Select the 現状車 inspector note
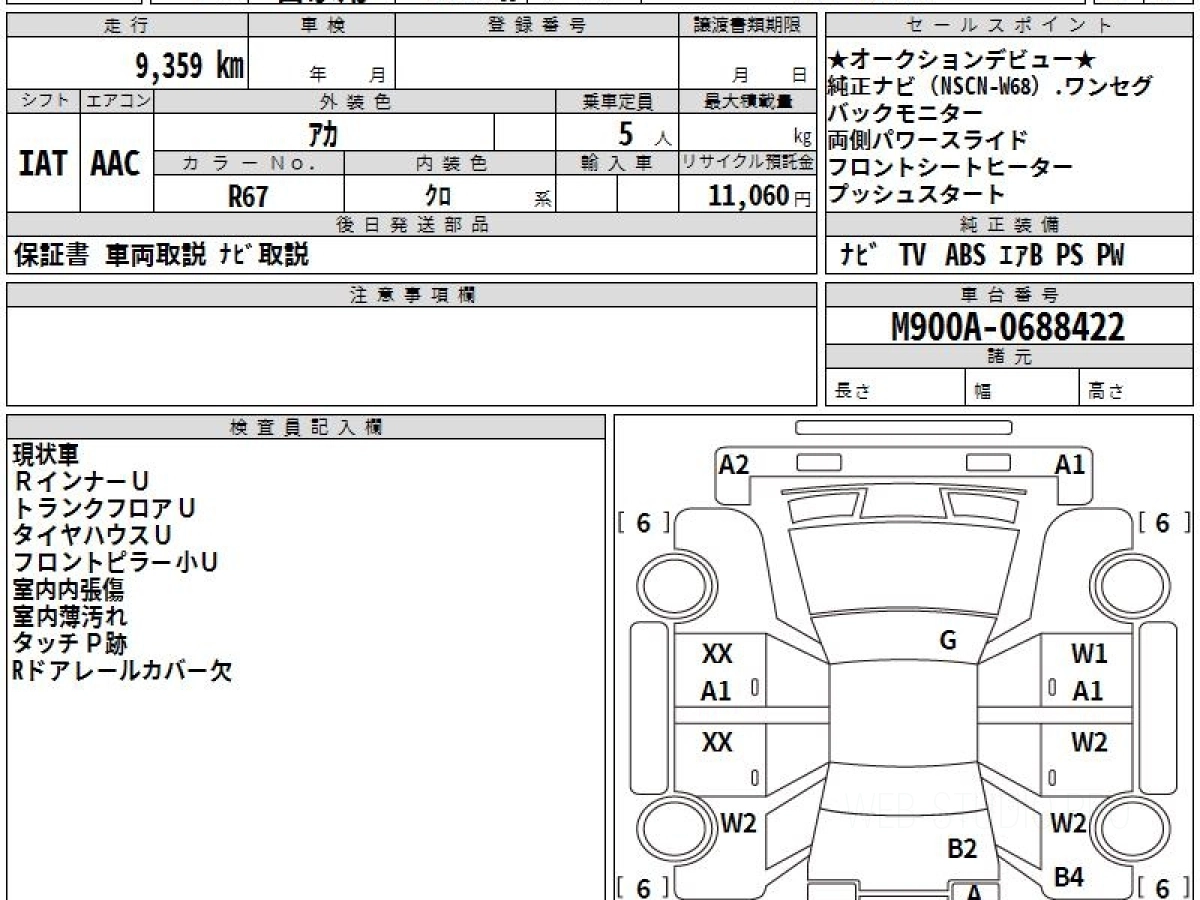 [45, 454]
